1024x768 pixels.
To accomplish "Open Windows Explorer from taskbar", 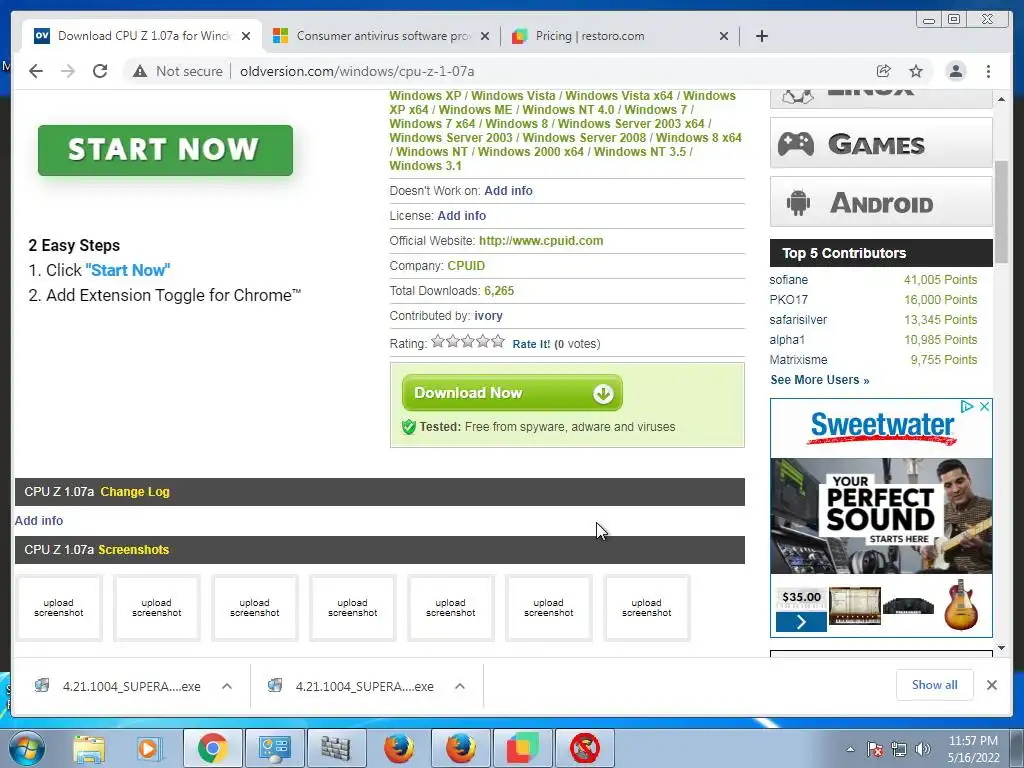I will pos(89,748).
